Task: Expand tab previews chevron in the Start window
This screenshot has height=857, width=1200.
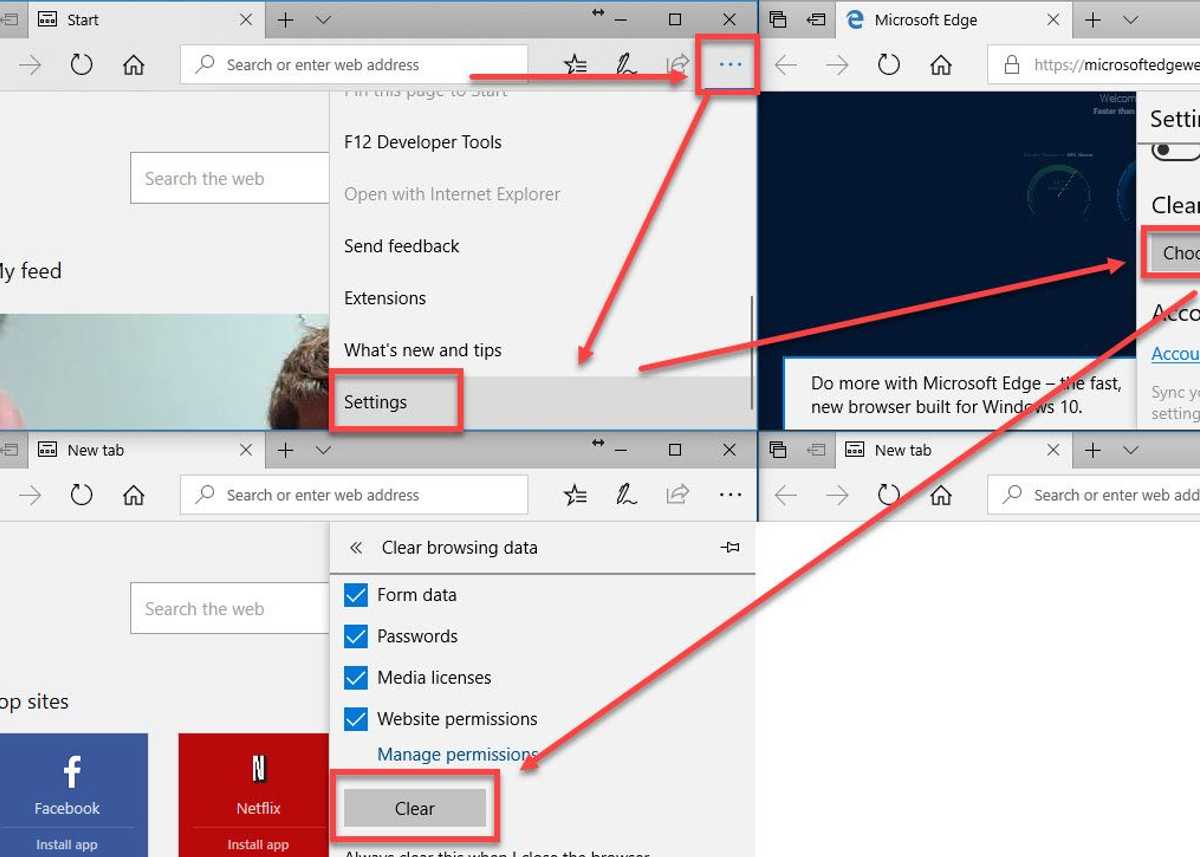Action: point(323,20)
